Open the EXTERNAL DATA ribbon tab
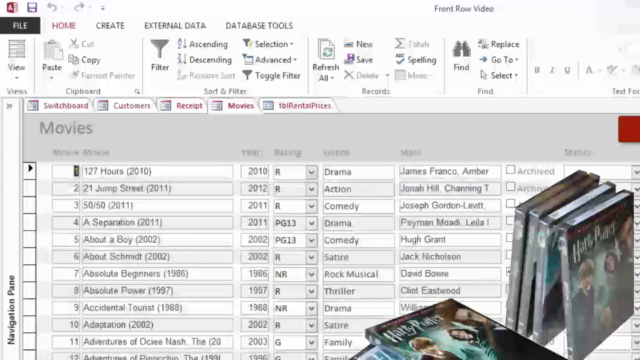Viewport: 640px width, 360px height. click(x=175, y=26)
